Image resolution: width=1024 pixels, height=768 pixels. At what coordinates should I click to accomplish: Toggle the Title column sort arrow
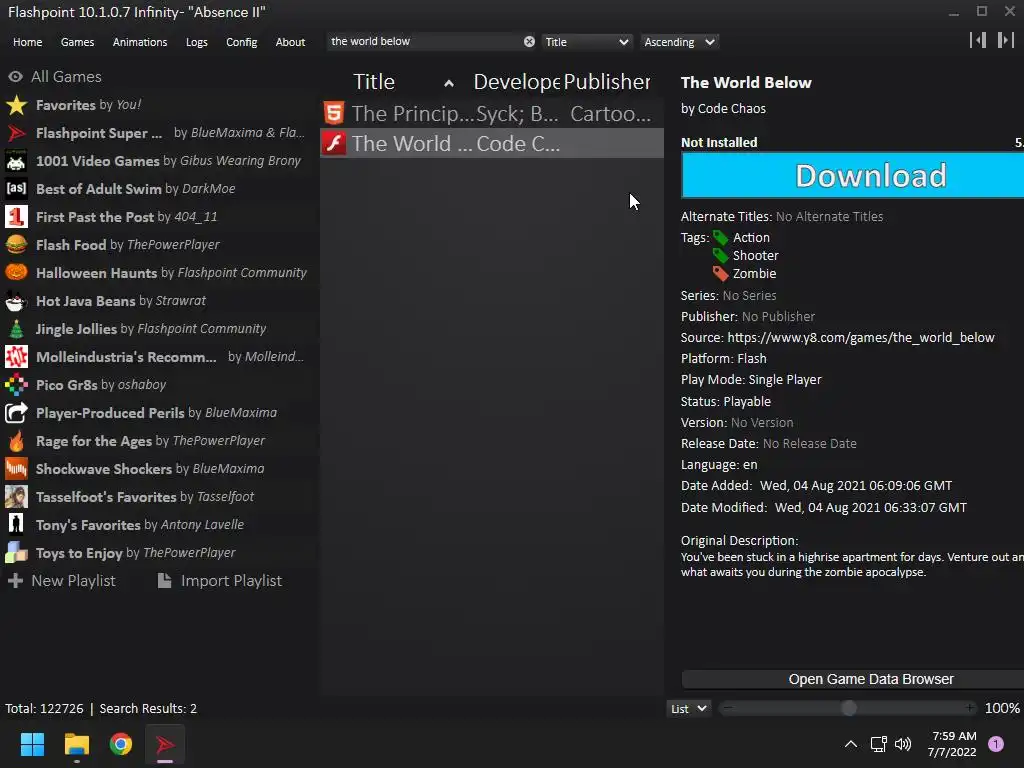(x=449, y=84)
